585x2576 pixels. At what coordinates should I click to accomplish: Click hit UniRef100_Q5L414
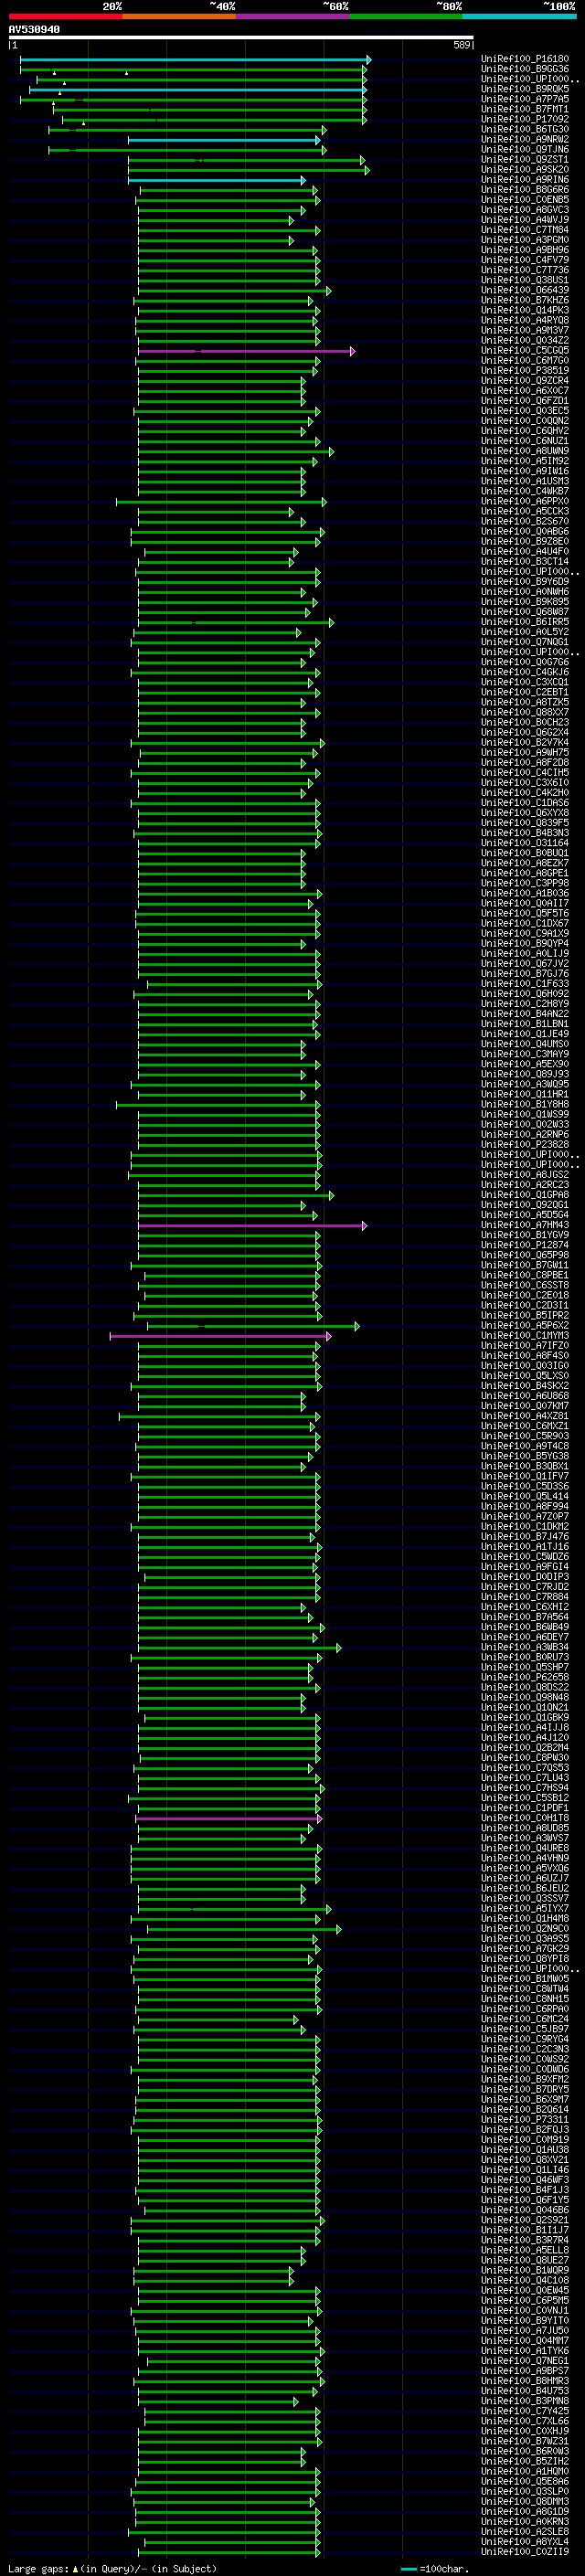pyautogui.click(x=525, y=1497)
